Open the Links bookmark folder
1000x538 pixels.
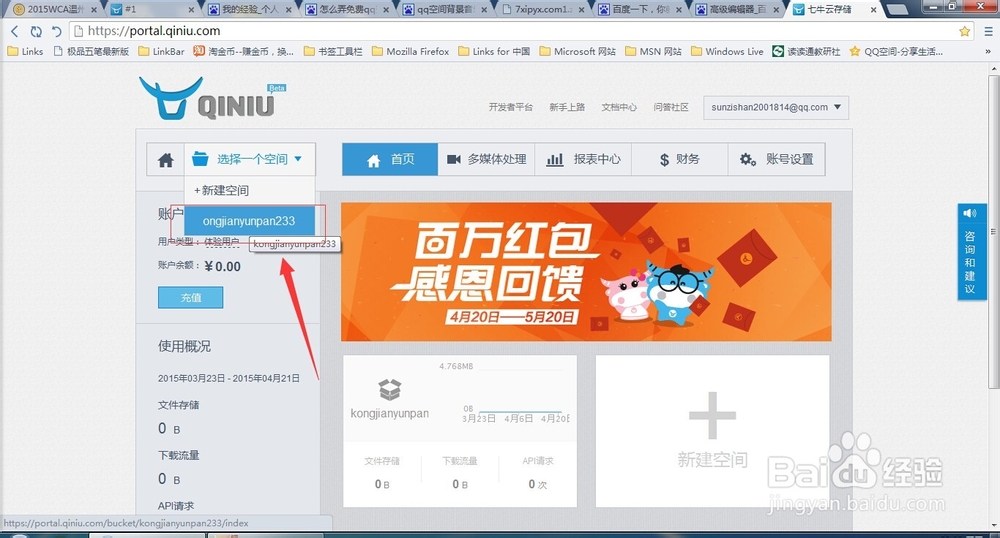click(26, 52)
